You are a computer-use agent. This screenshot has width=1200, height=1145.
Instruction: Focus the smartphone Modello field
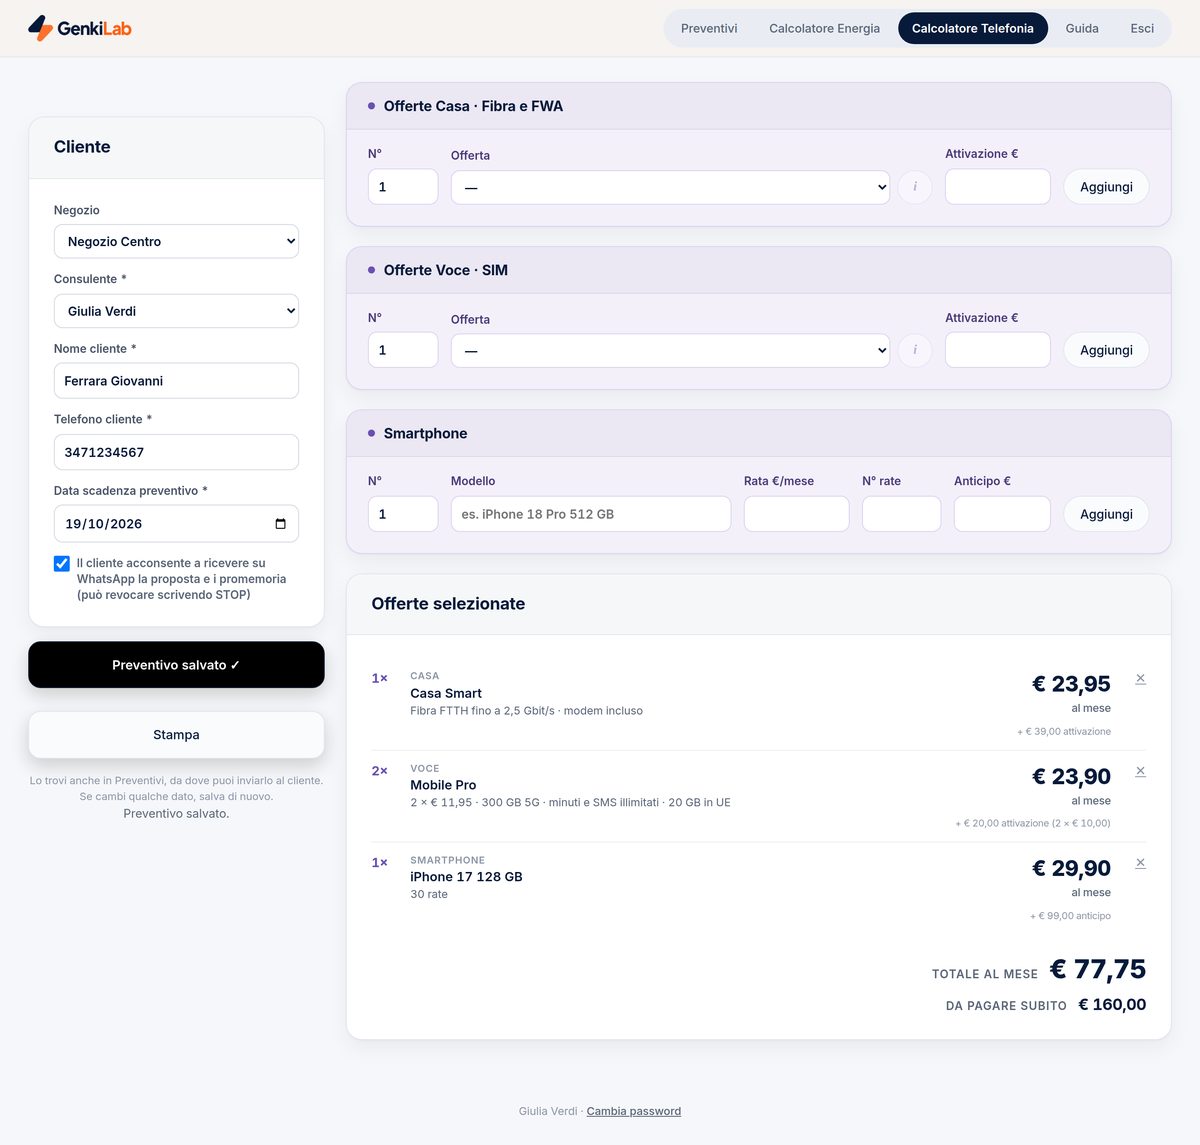(591, 514)
